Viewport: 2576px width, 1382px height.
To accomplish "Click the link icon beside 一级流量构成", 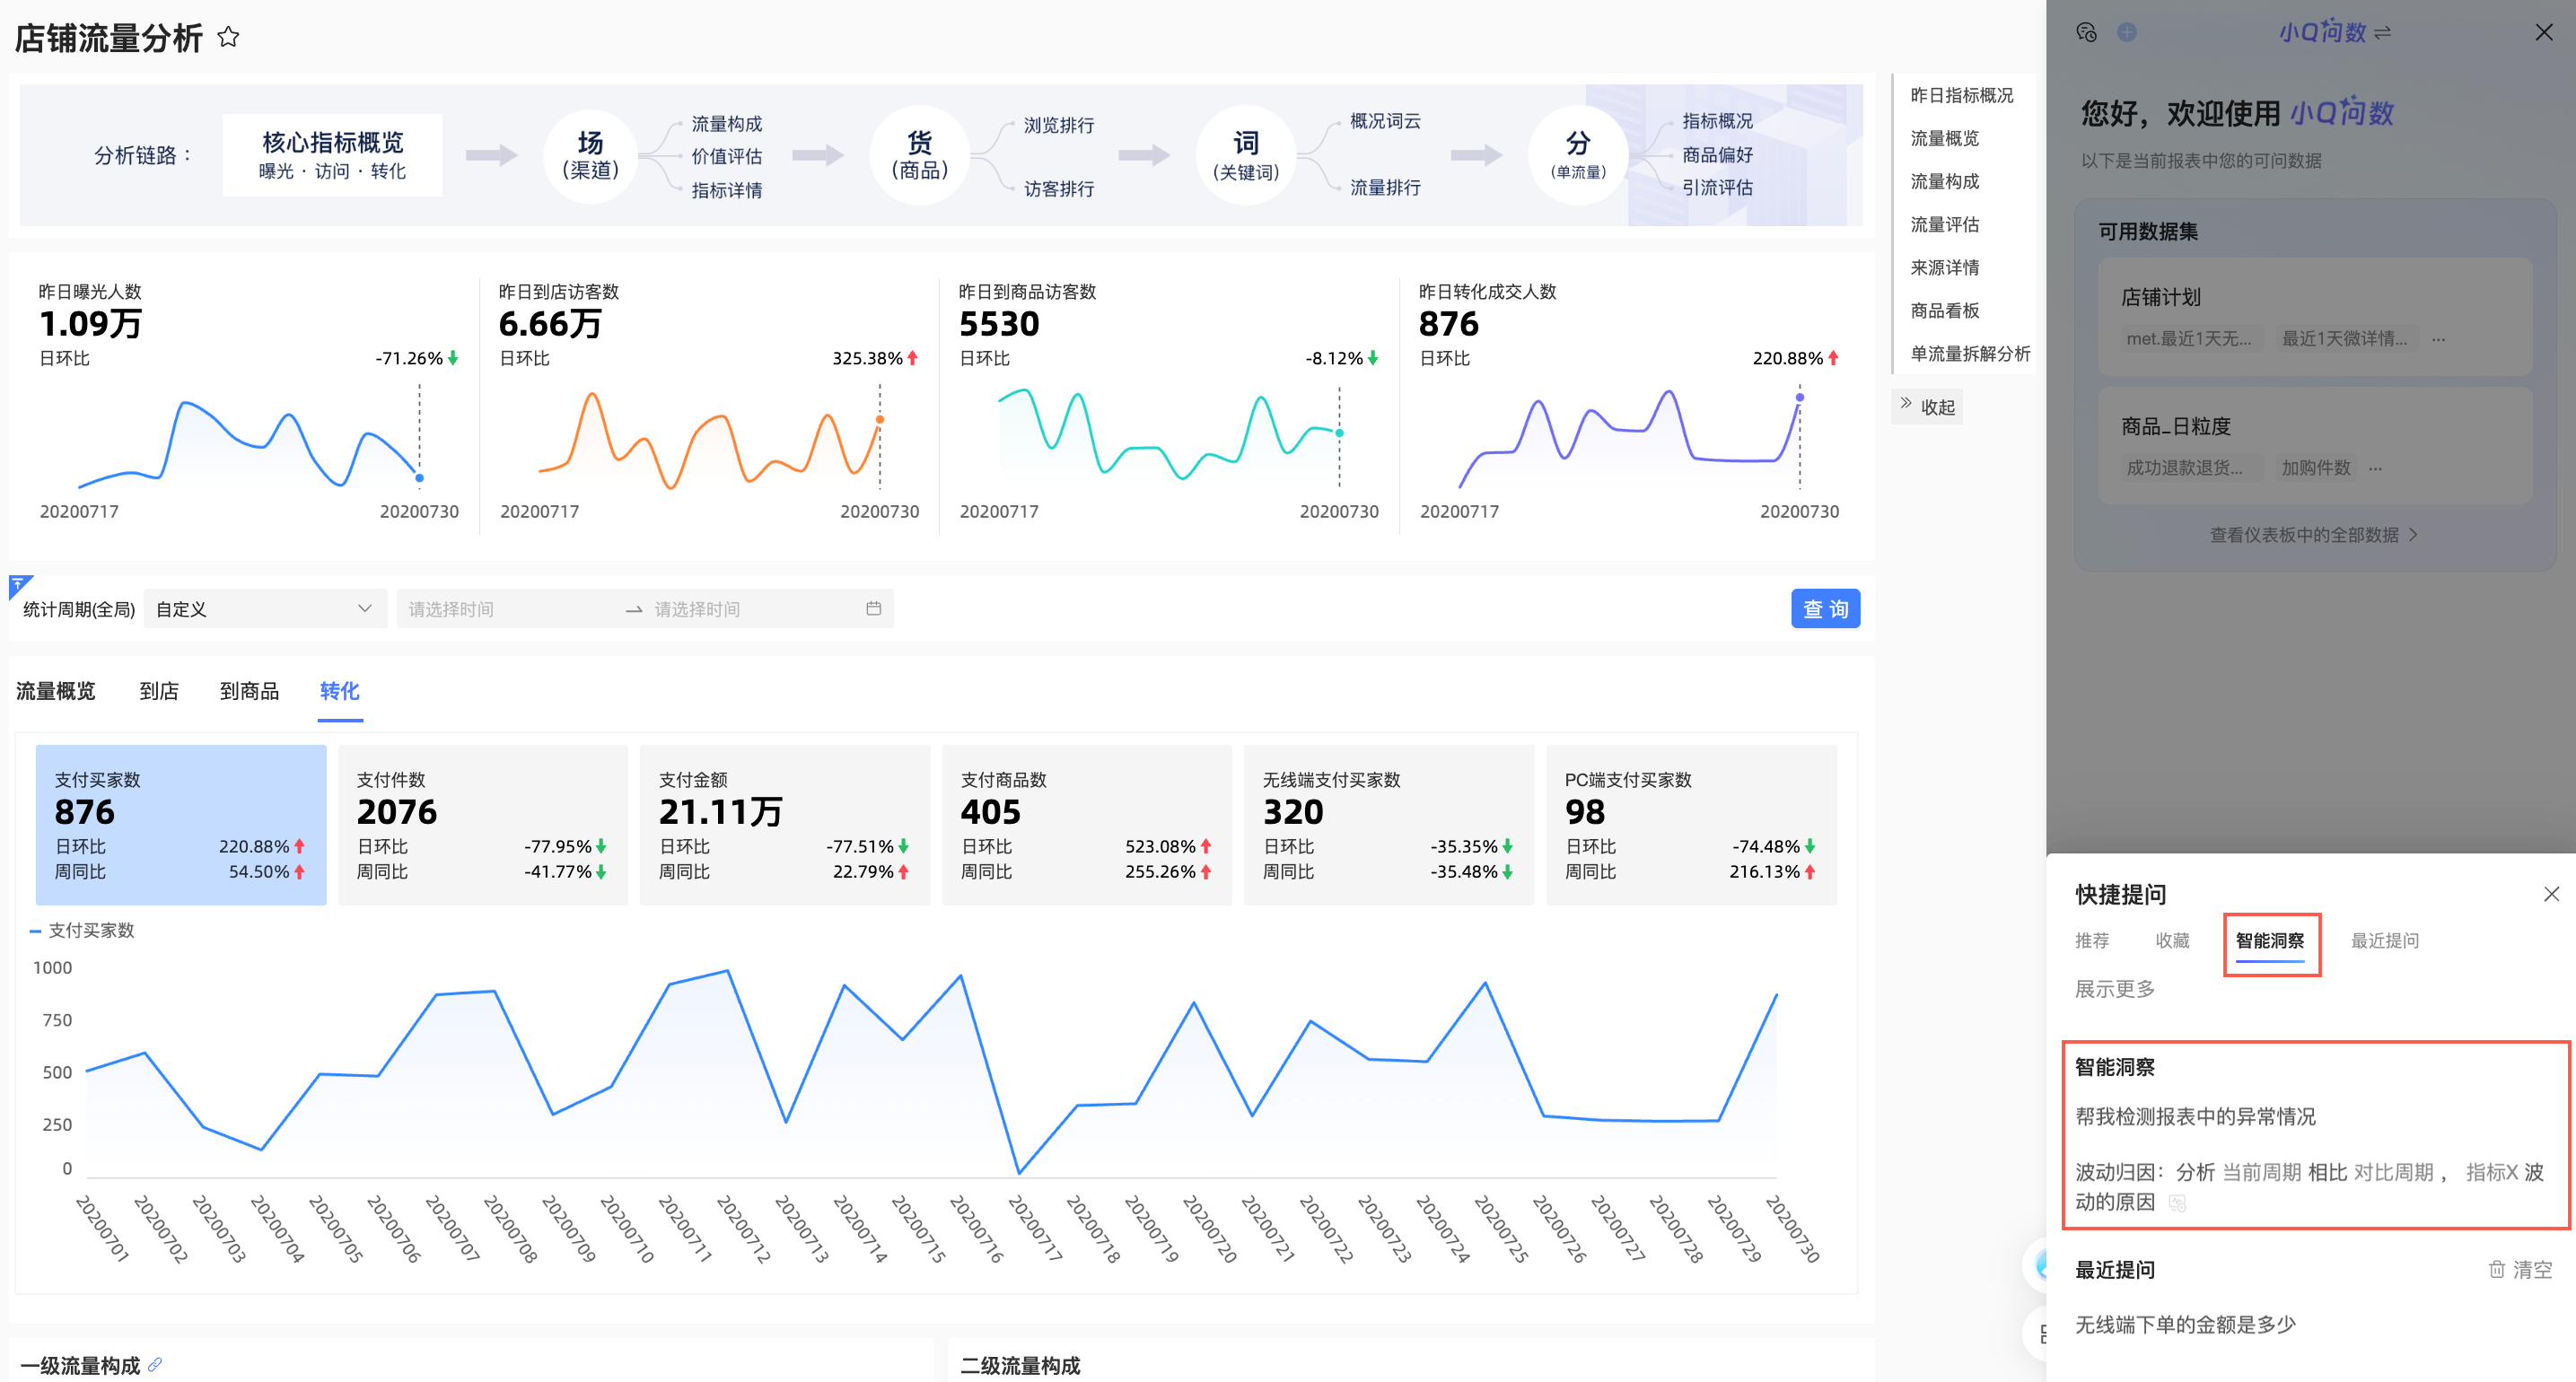I will point(155,1364).
